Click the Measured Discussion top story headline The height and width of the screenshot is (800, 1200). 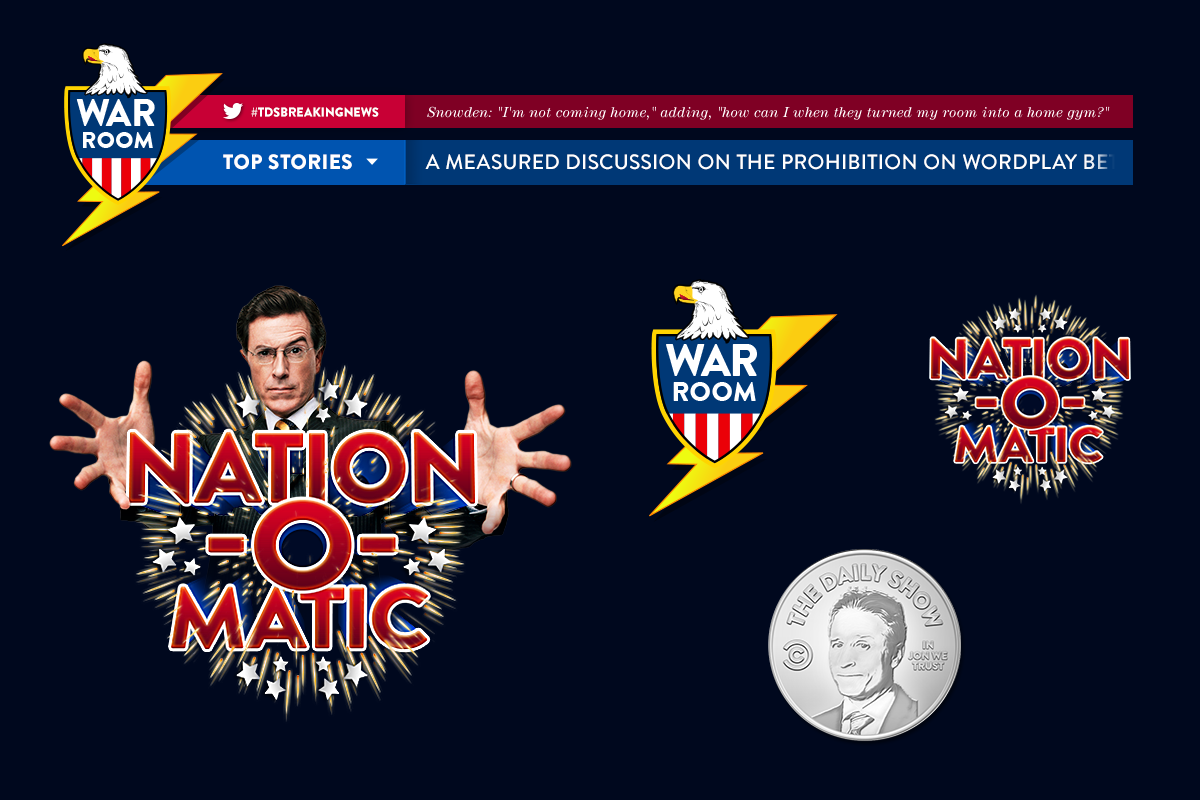click(x=766, y=162)
